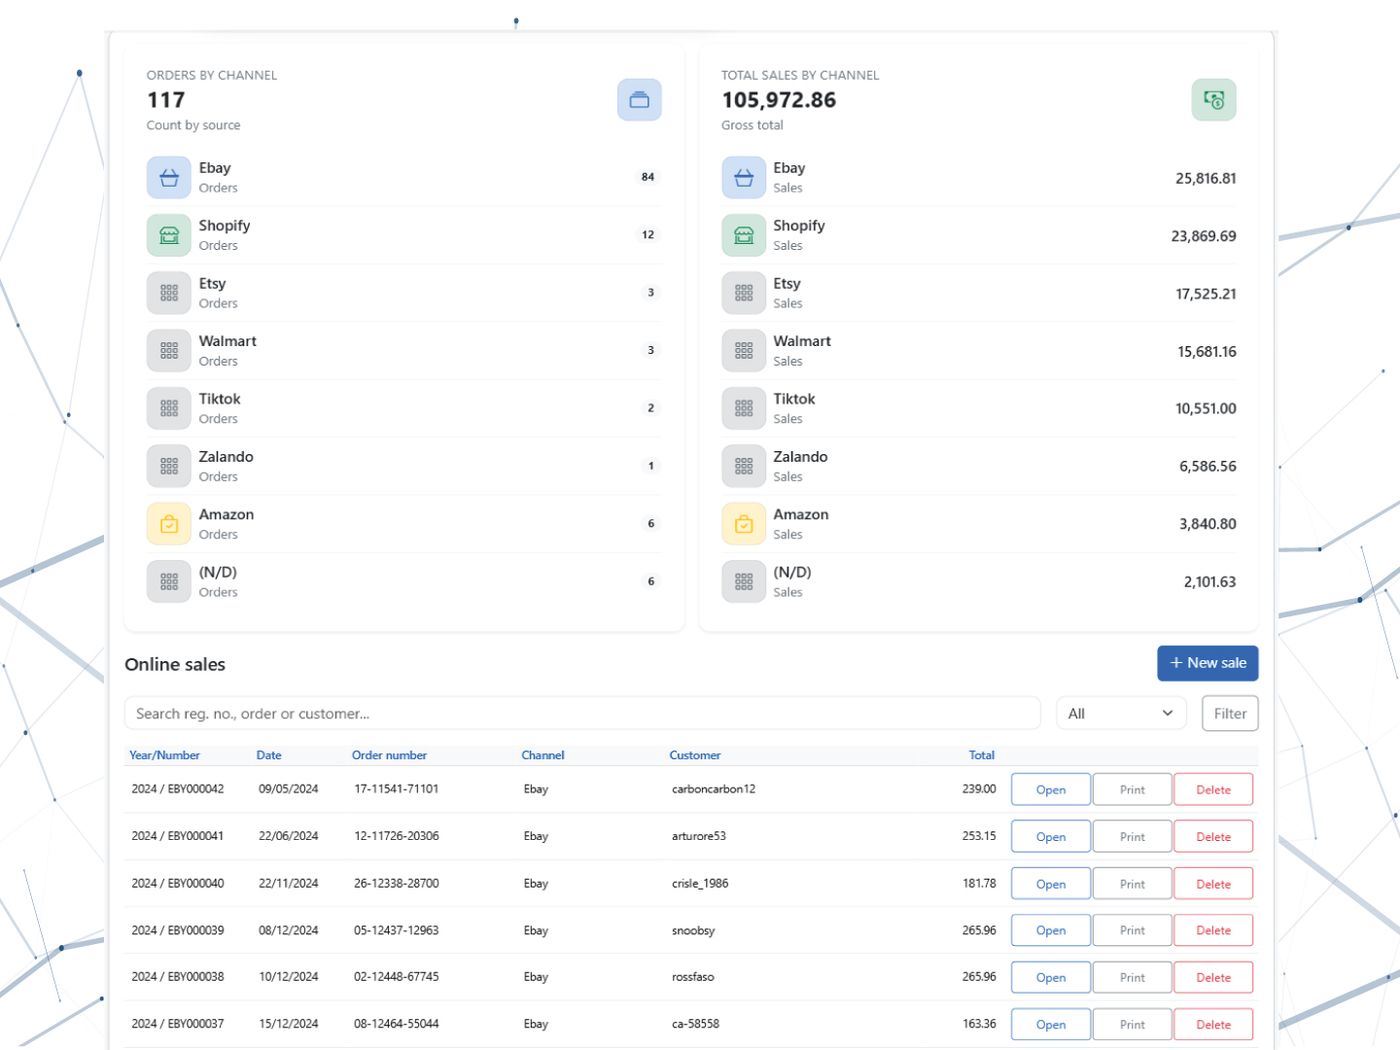This screenshot has height=1050, width=1400.
Task: Print sale EBY000039
Action: [1132, 931]
